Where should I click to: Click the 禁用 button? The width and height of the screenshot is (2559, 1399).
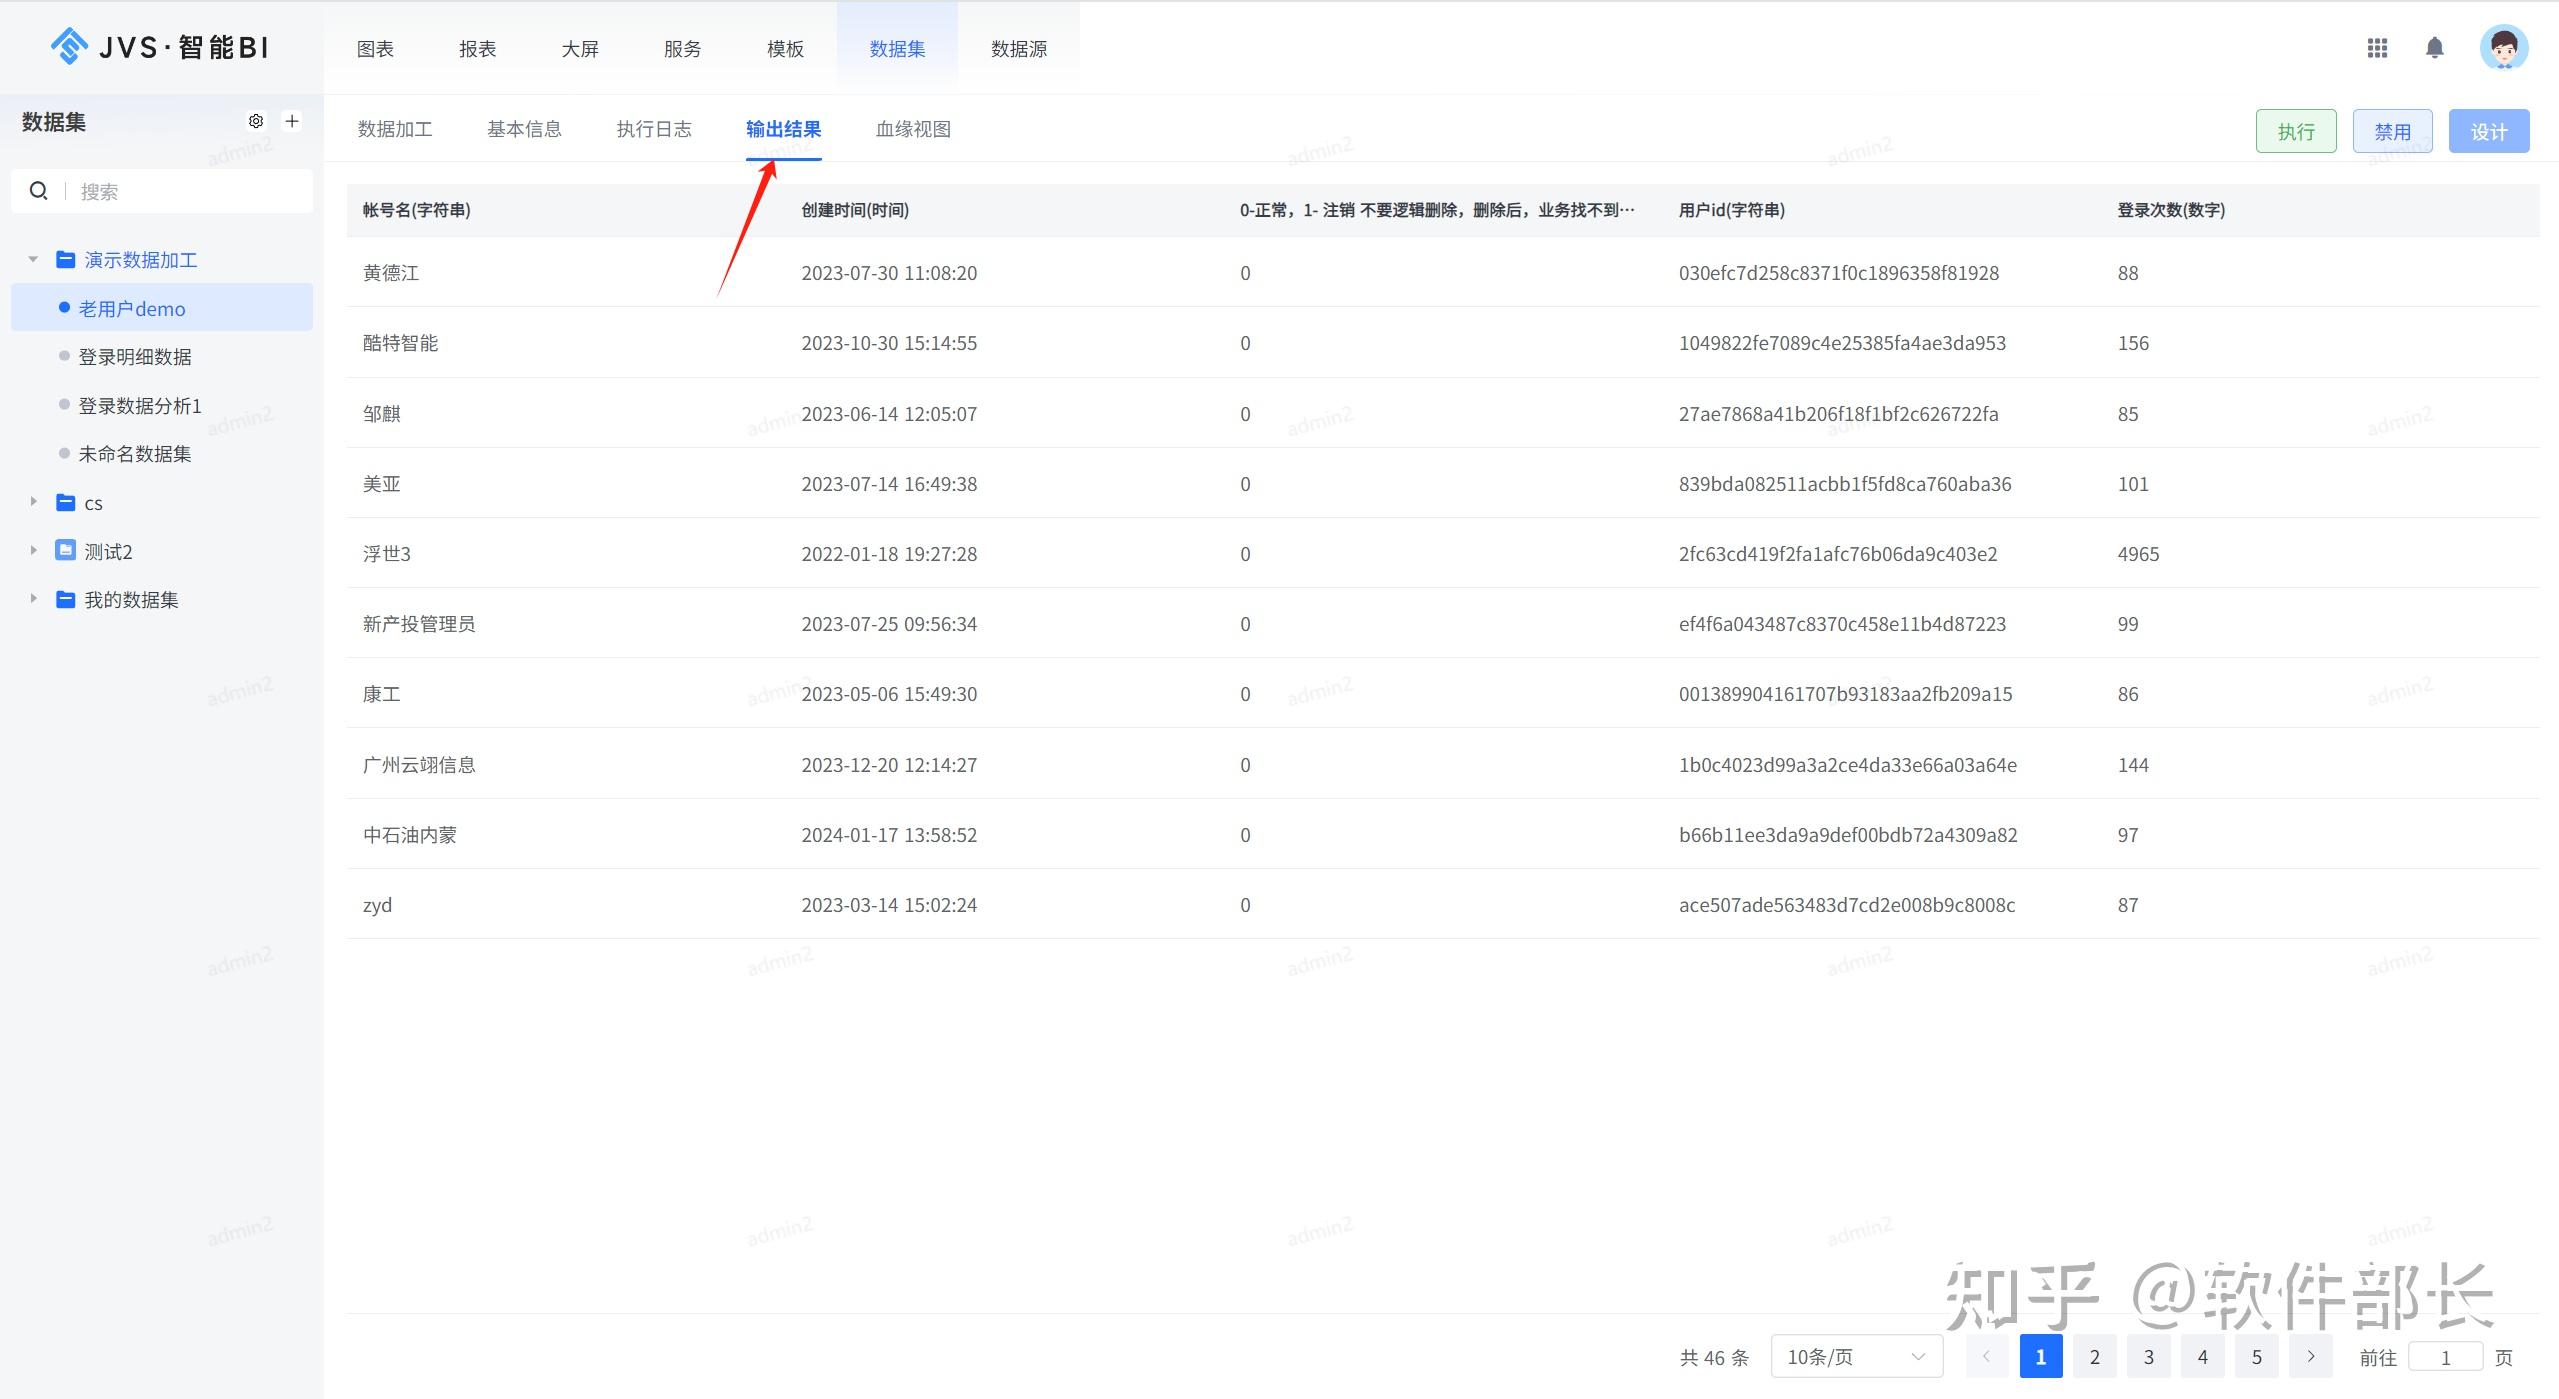2392,131
